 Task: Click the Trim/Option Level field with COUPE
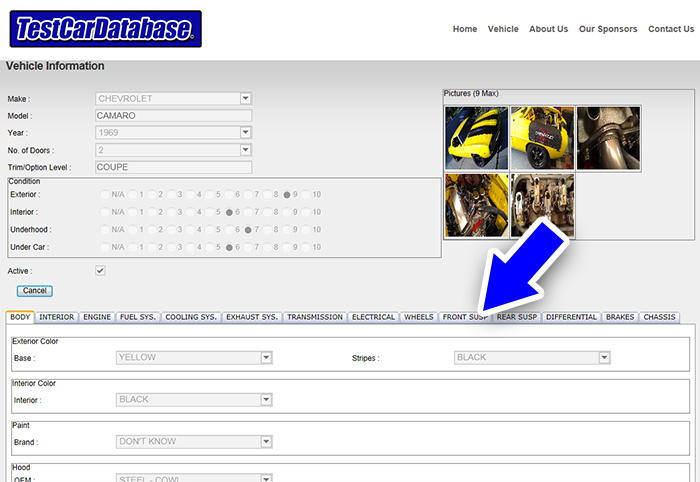[174, 167]
